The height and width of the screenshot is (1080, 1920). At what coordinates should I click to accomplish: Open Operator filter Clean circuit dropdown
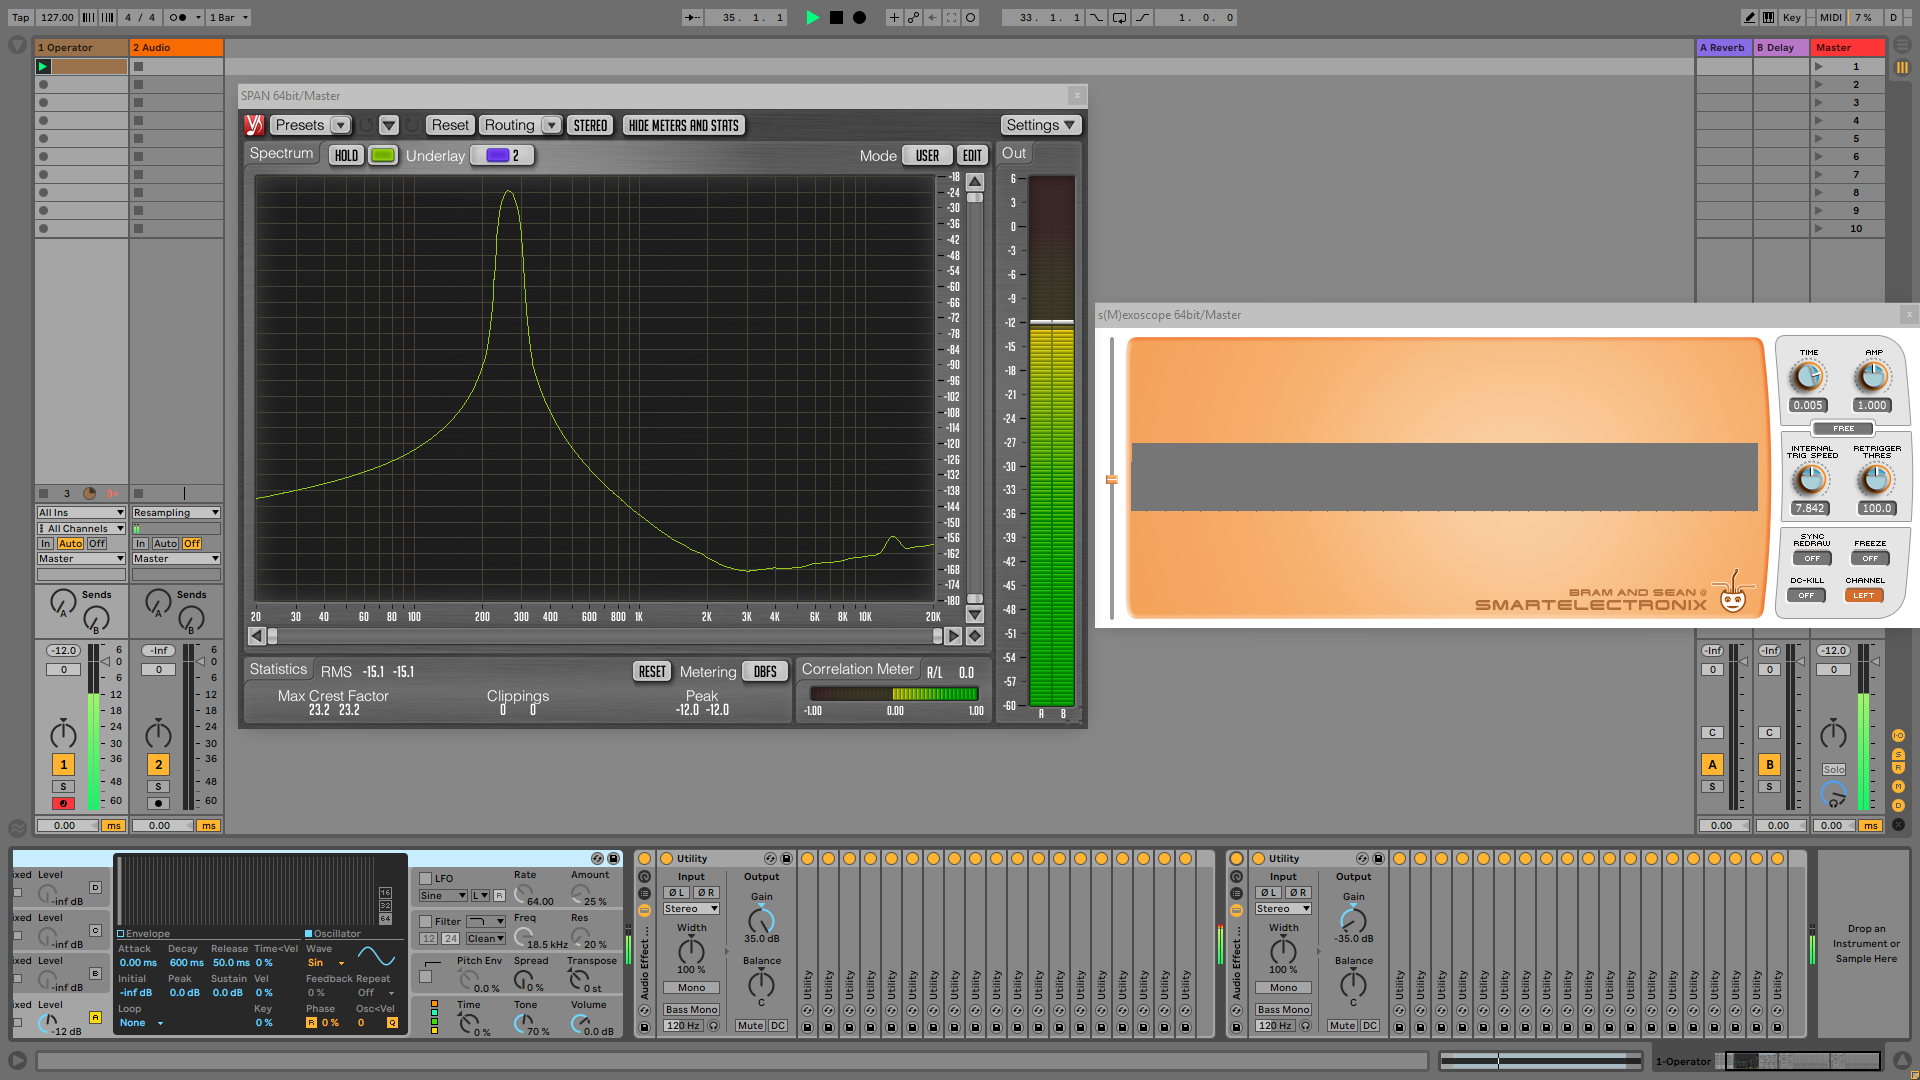point(485,938)
